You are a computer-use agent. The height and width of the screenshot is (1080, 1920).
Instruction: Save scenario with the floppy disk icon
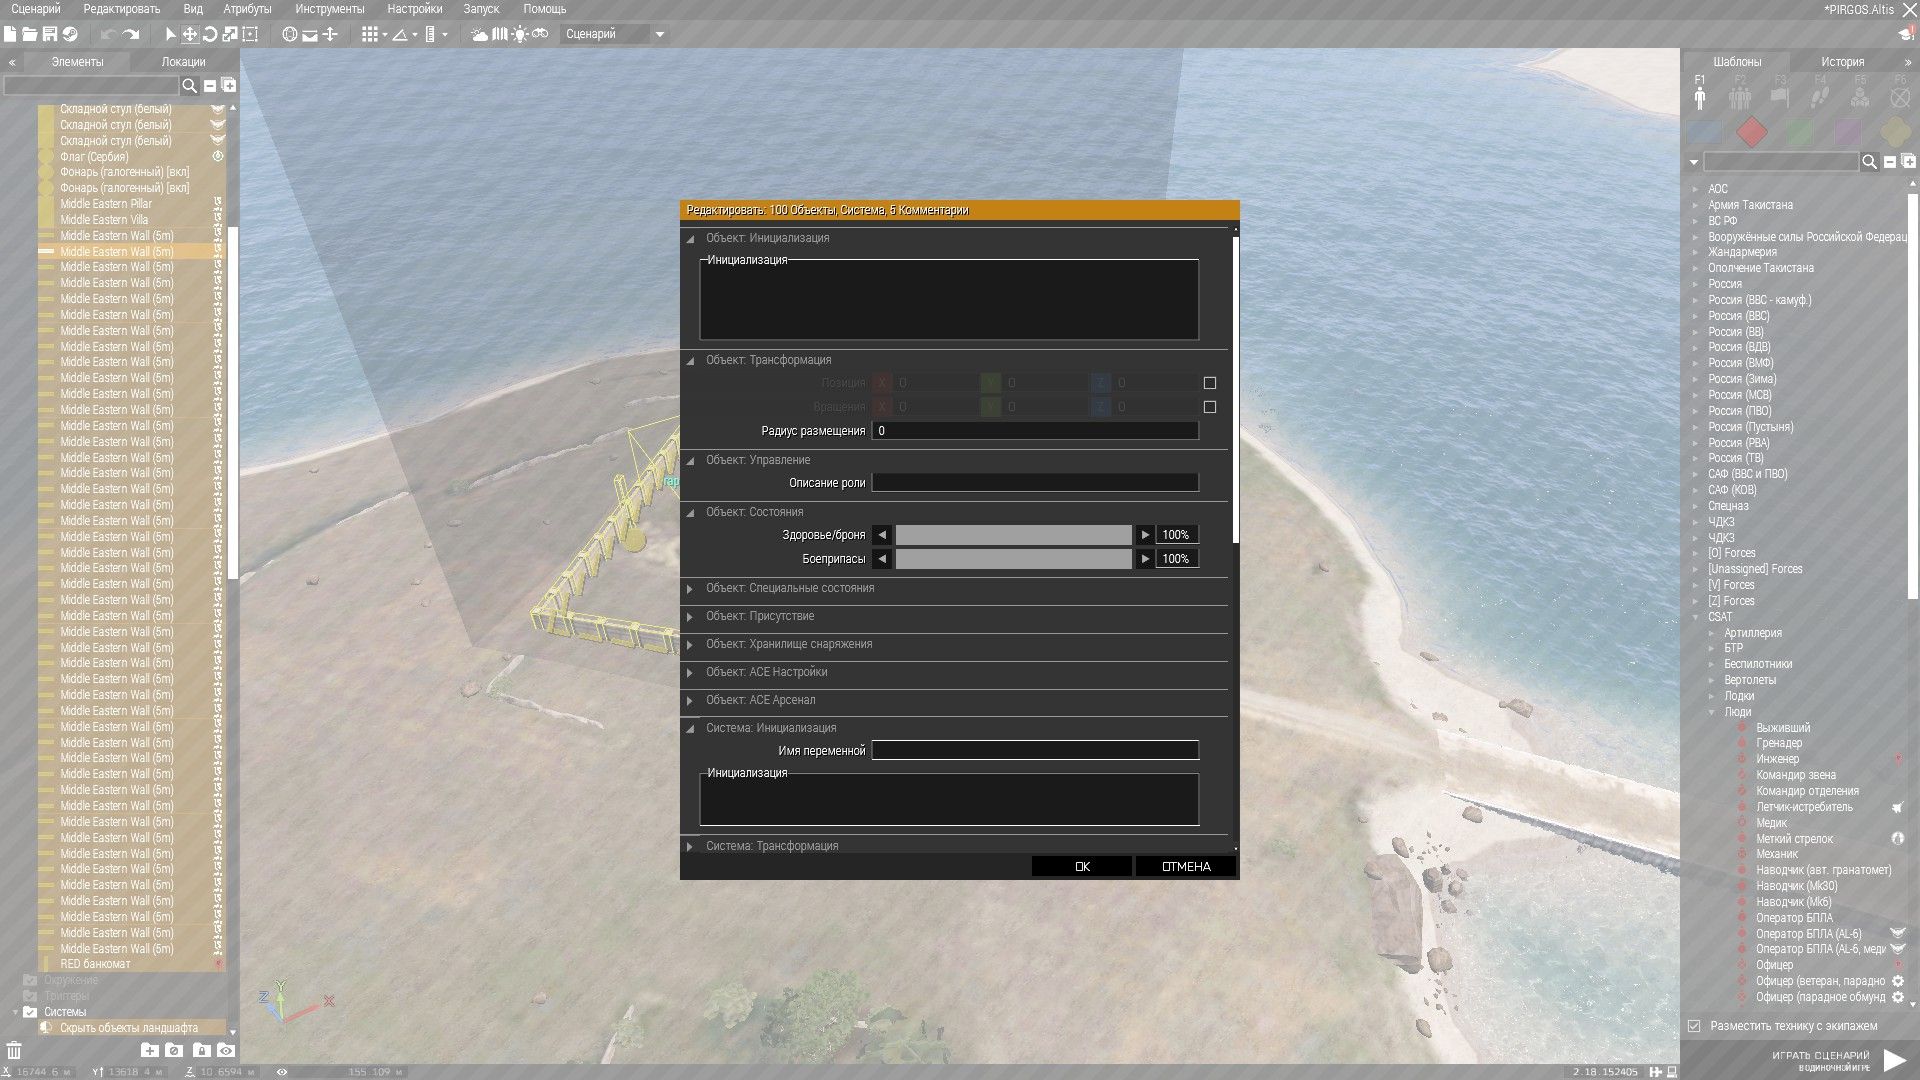[49, 34]
